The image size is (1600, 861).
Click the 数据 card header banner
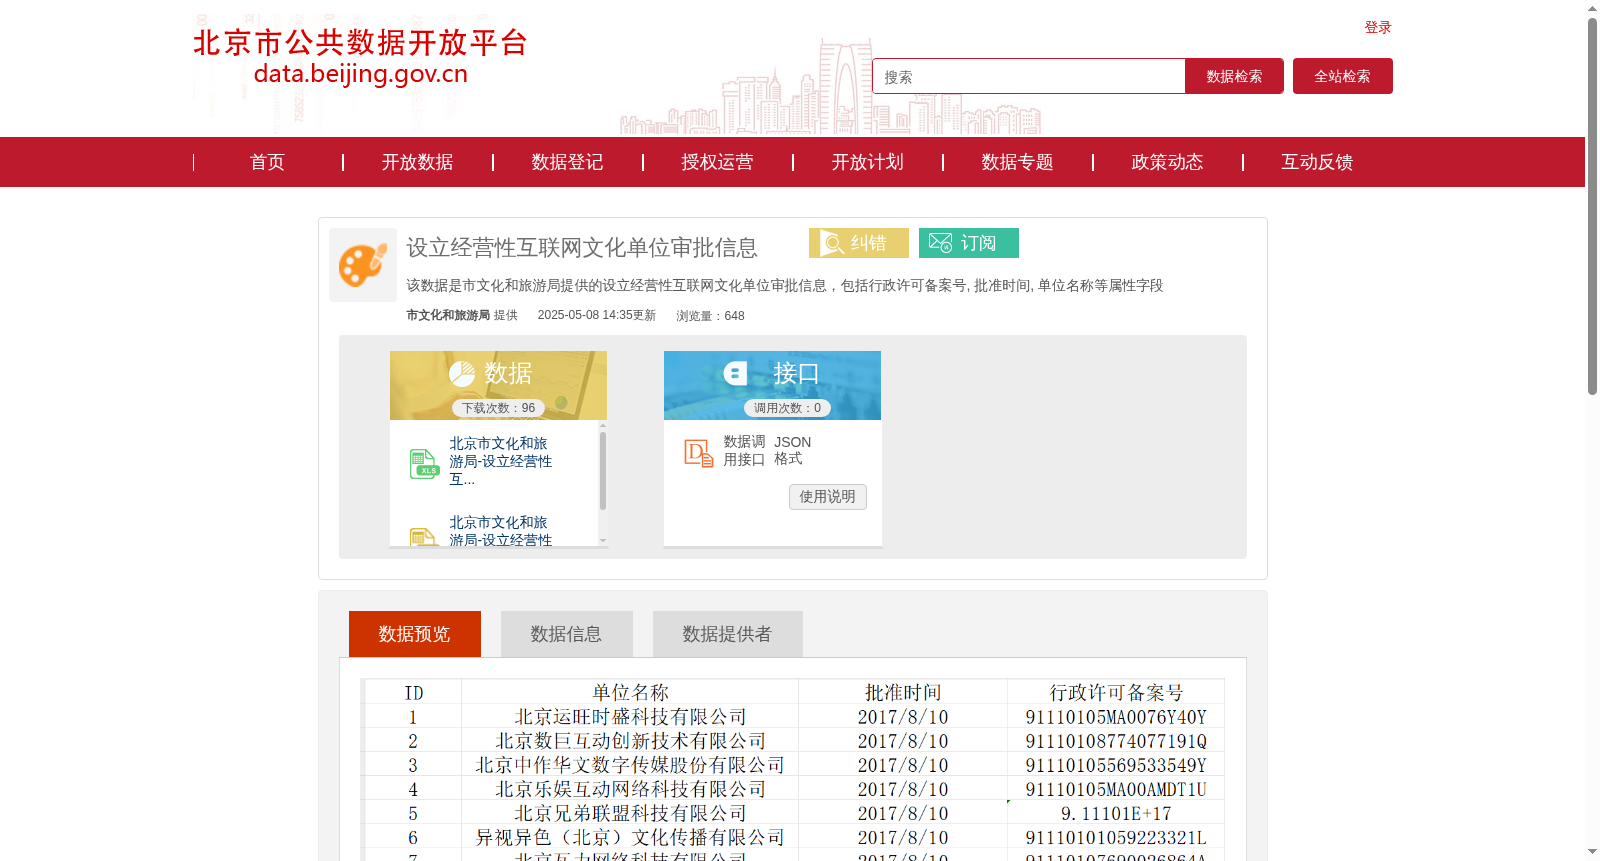498,385
